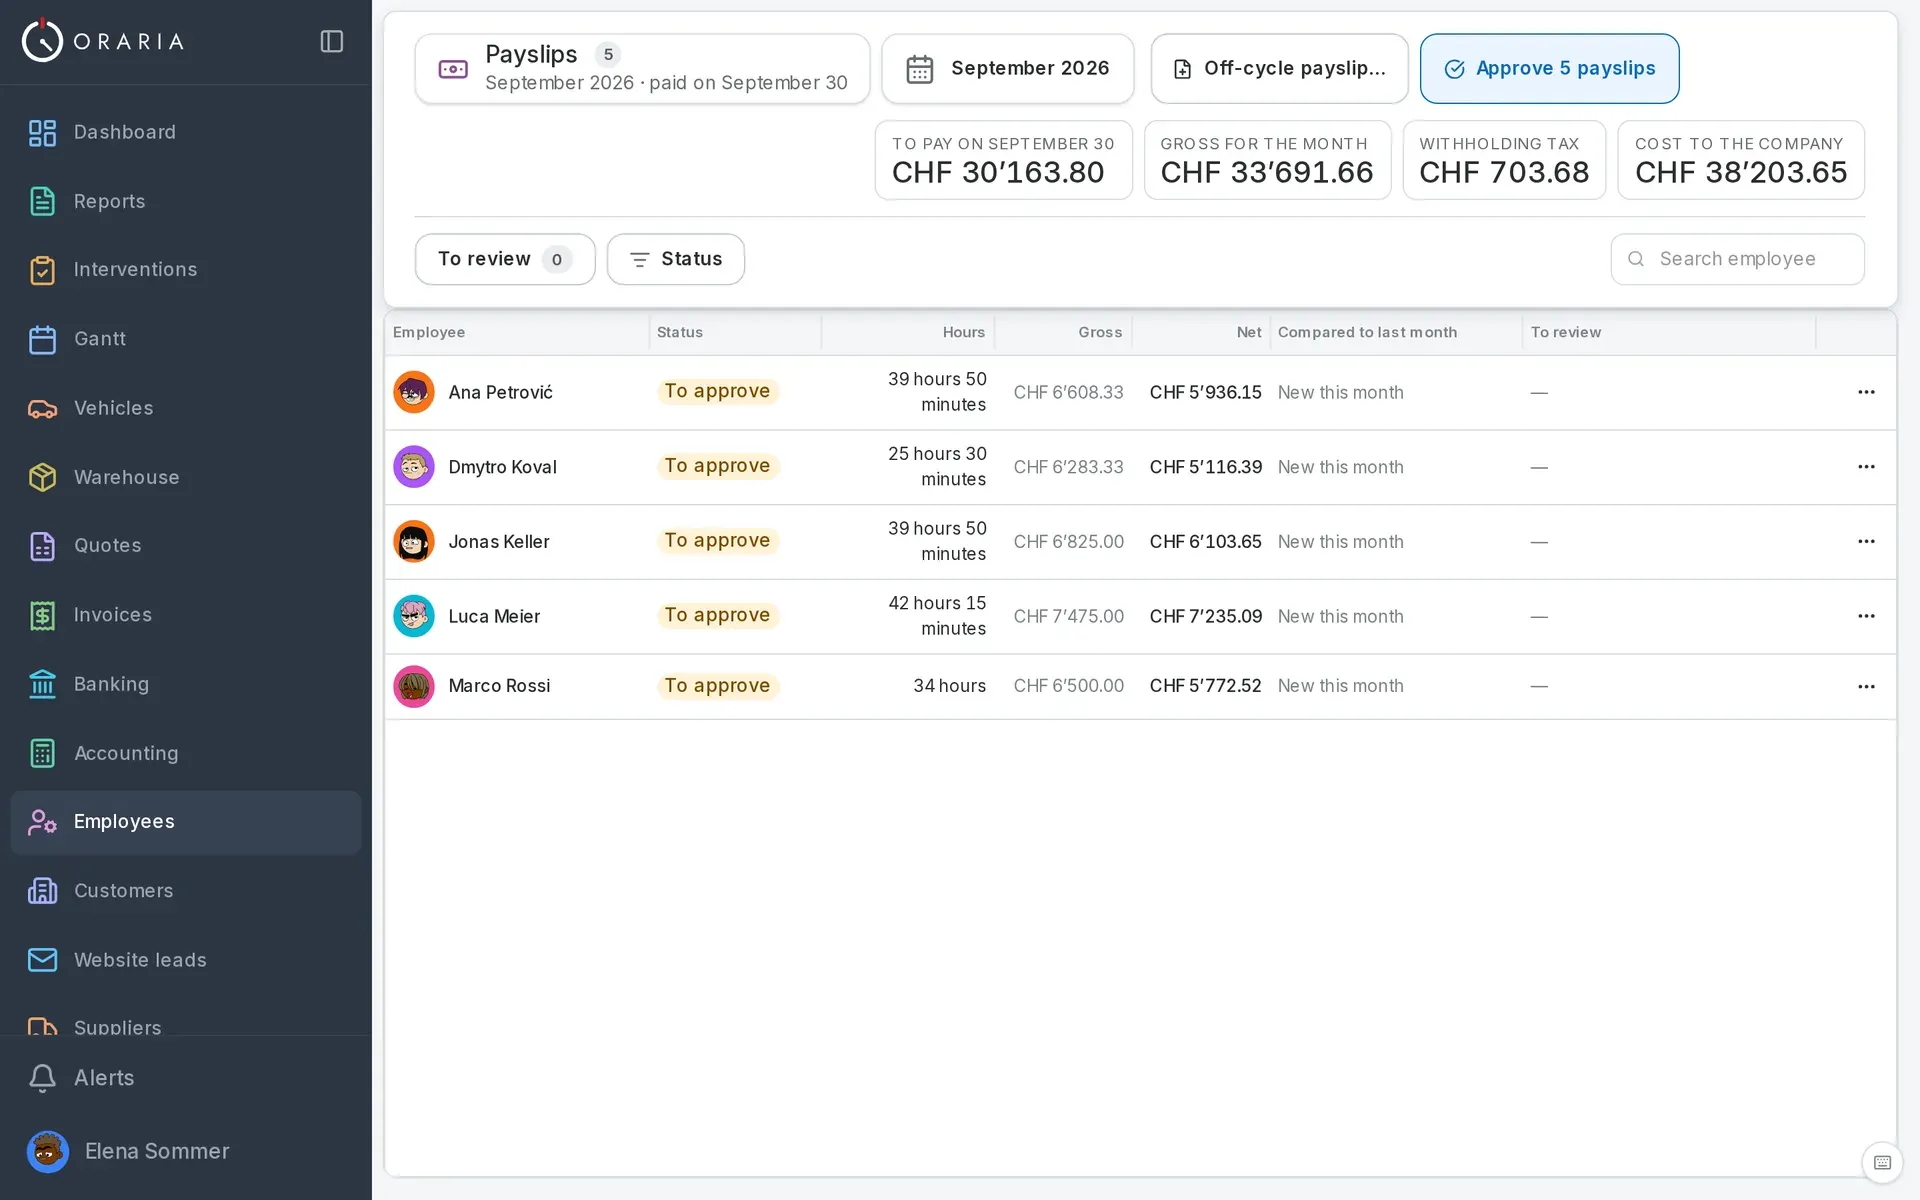Open the Interventions clipboard icon

[42, 270]
